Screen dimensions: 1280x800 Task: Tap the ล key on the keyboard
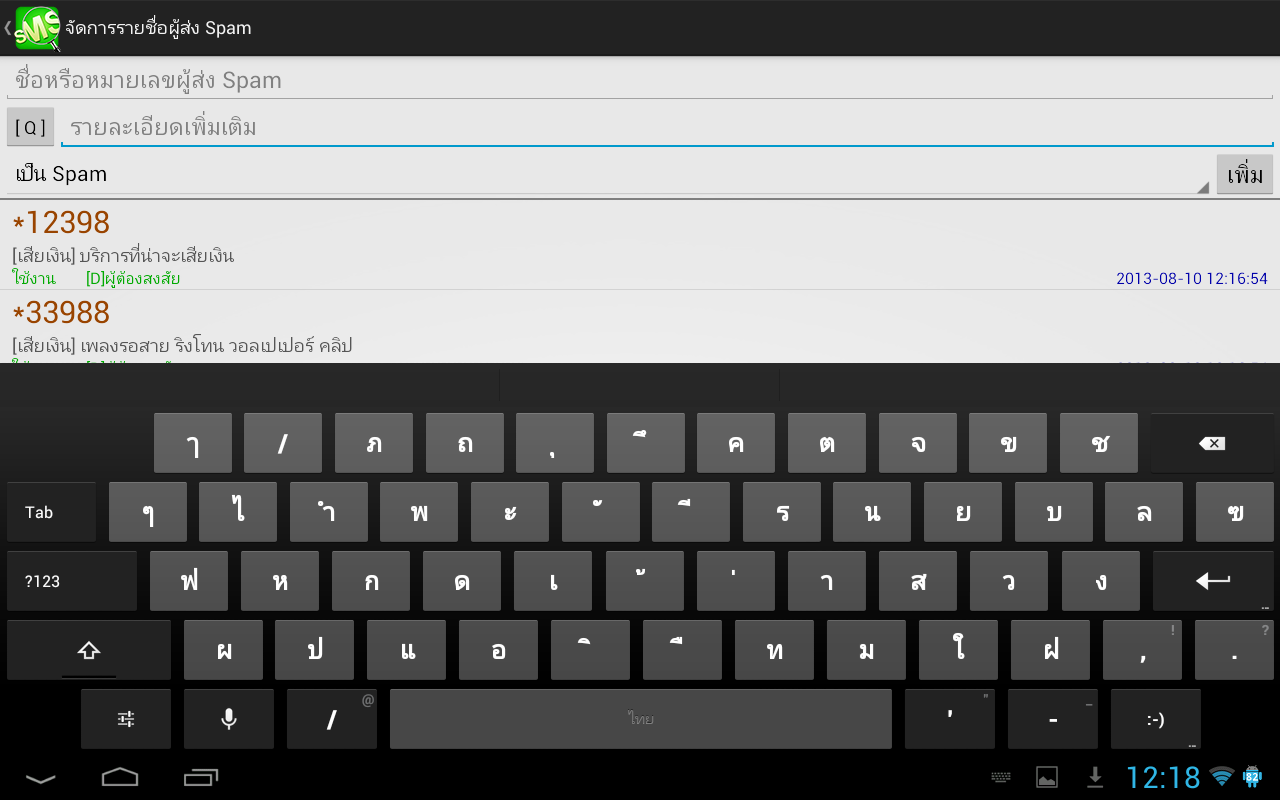[x=1144, y=512]
